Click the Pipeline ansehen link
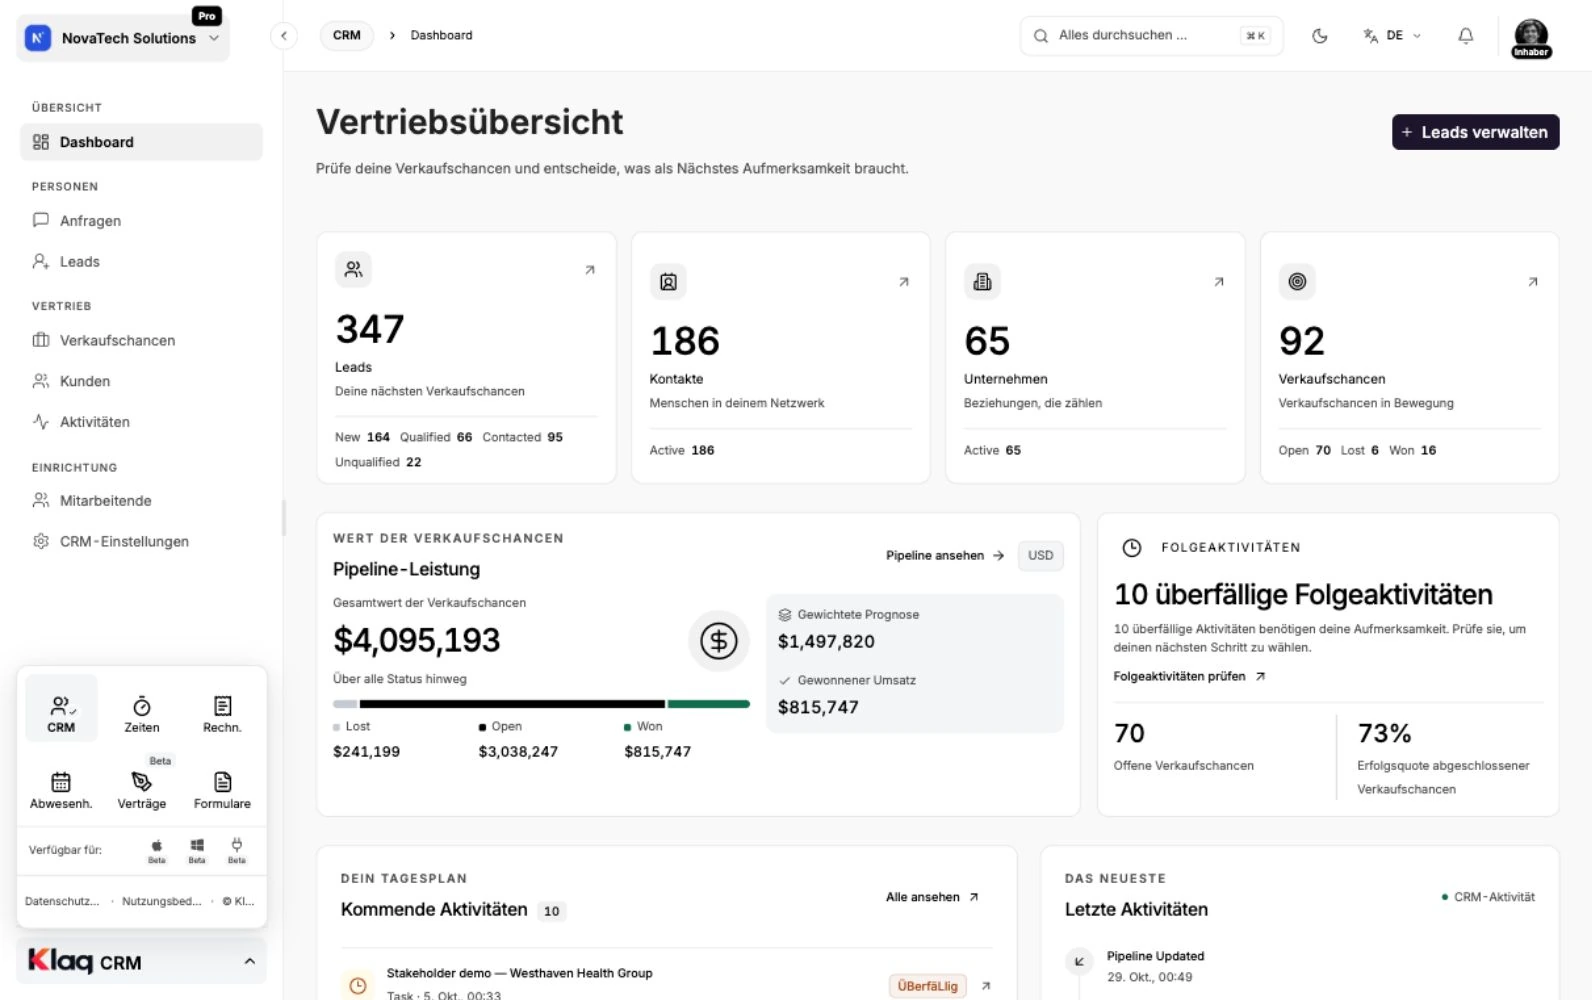Viewport: 1592px width, 1000px height. point(945,555)
